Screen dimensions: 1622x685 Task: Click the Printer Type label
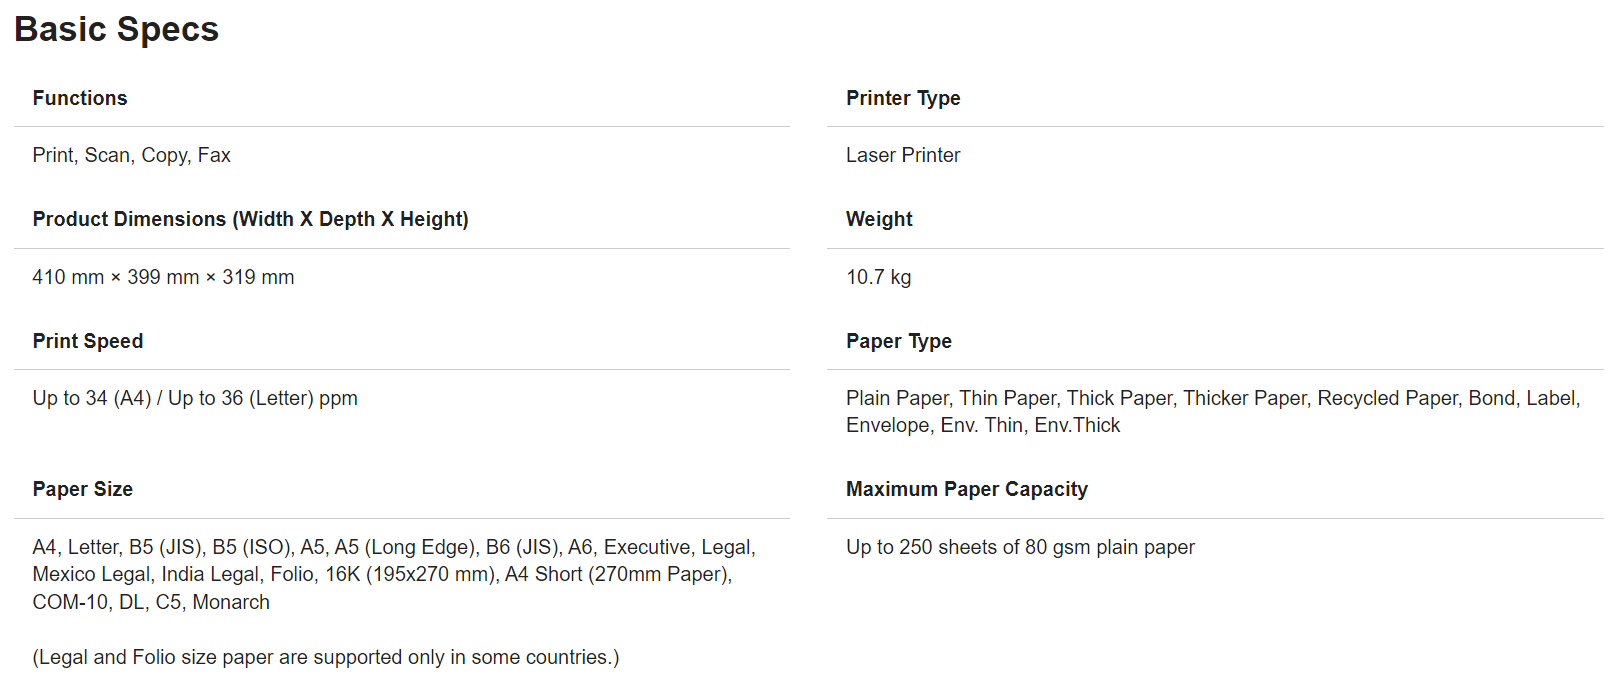pyautogui.click(x=903, y=98)
